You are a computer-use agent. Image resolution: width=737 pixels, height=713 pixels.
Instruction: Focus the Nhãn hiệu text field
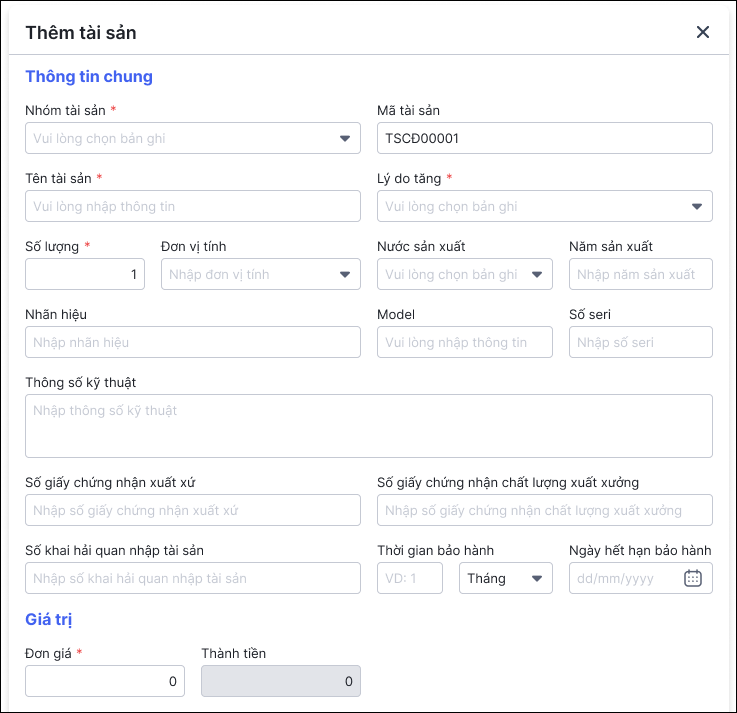click(193, 342)
